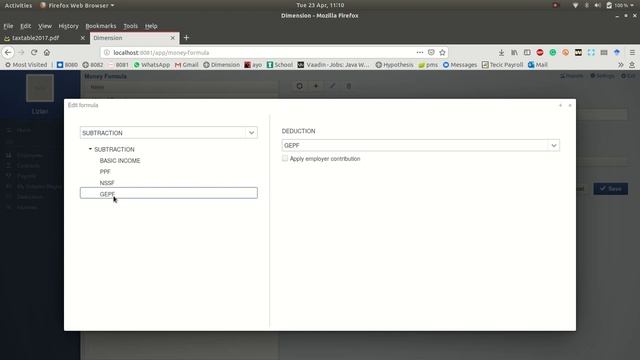Click the pencil edit icon in Money Formula toolbar

point(332,86)
